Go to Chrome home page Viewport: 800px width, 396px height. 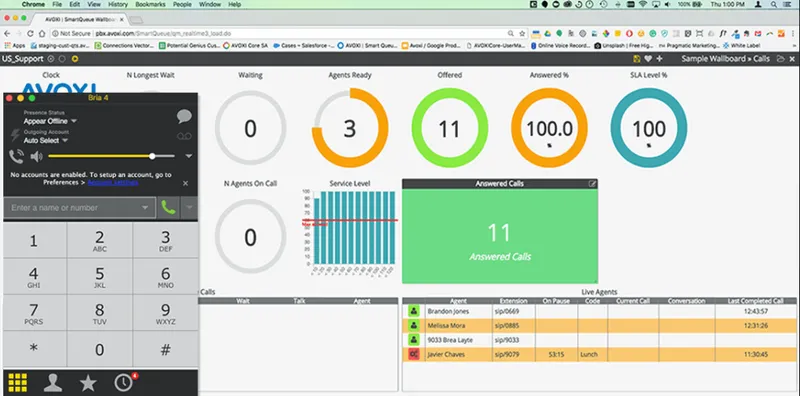42,33
